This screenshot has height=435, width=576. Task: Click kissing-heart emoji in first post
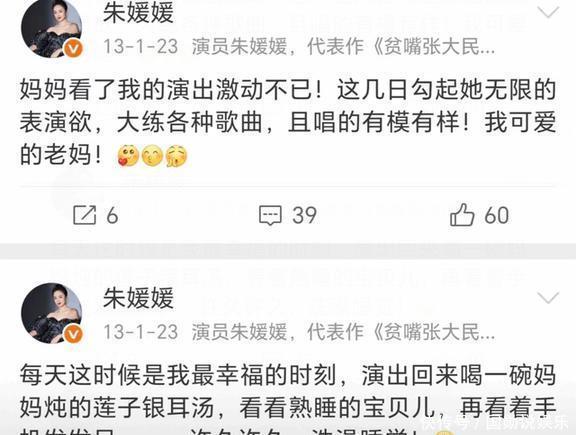(127, 156)
